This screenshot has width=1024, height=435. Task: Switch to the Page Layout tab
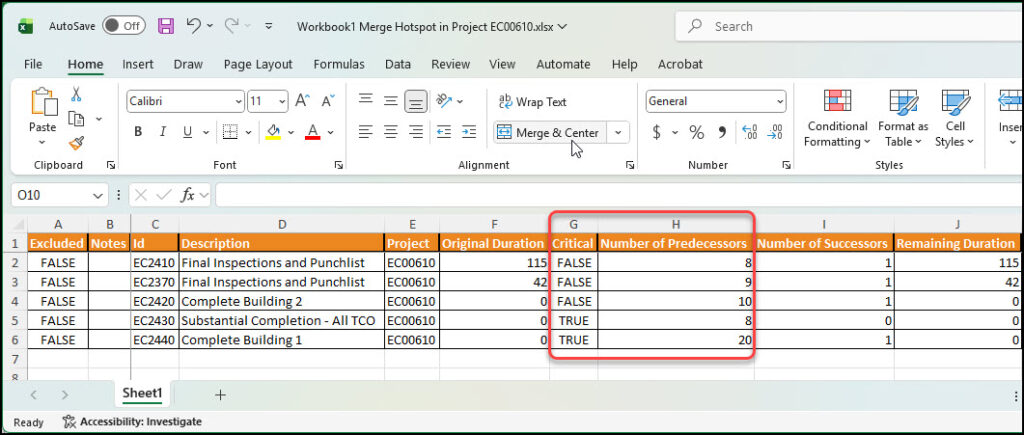click(x=258, y=64)
